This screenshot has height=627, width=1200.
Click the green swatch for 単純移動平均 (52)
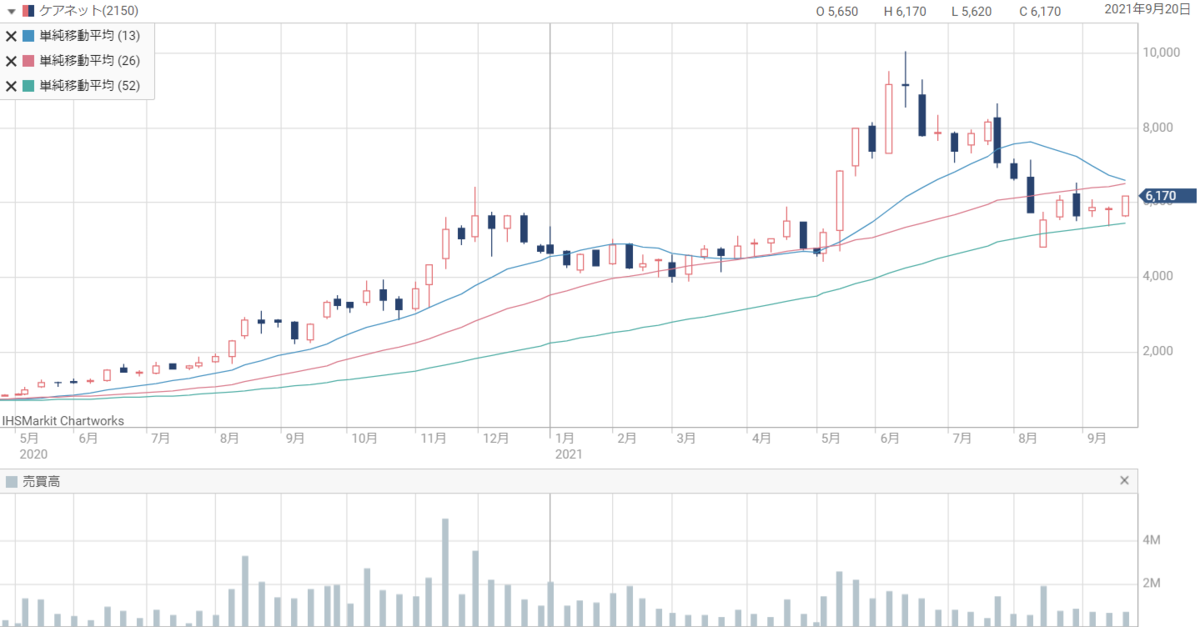[x=28, y=86]
